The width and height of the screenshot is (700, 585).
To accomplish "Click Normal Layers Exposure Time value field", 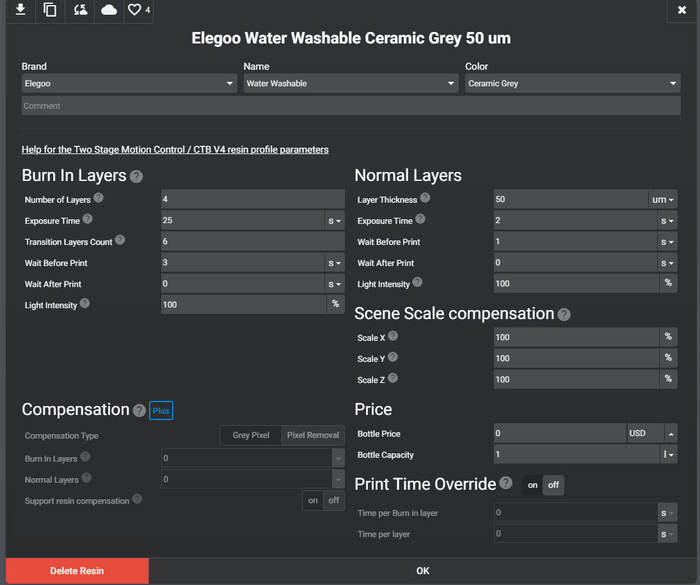I will [x=575, y=220].
